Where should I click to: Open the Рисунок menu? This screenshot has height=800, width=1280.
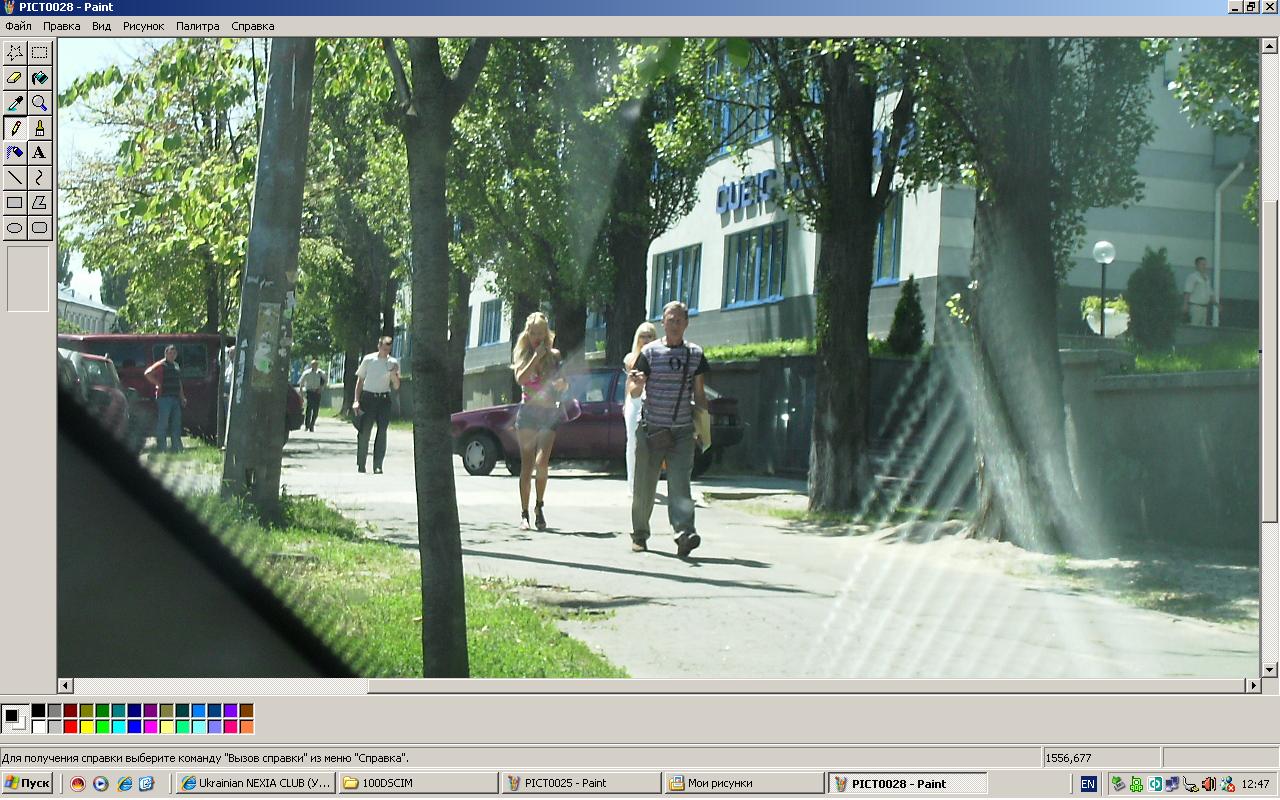pos(143,26)
